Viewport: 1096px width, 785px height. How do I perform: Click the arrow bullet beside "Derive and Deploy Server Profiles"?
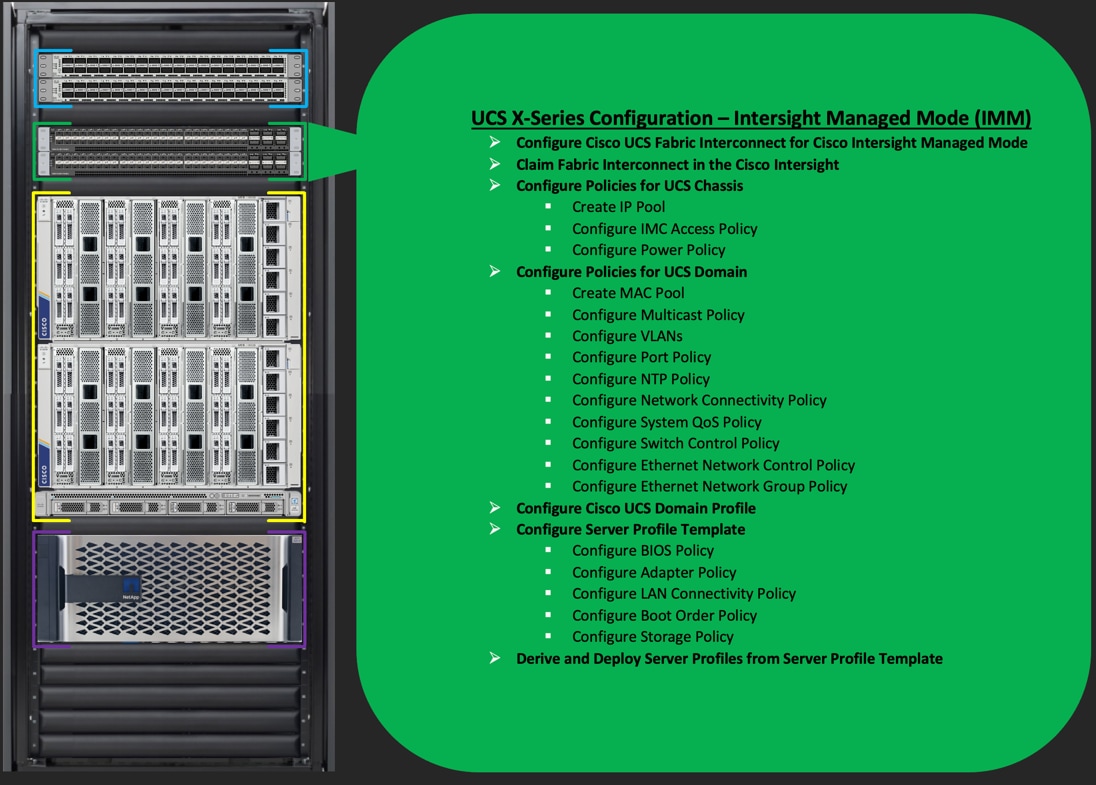click(495, 658)
